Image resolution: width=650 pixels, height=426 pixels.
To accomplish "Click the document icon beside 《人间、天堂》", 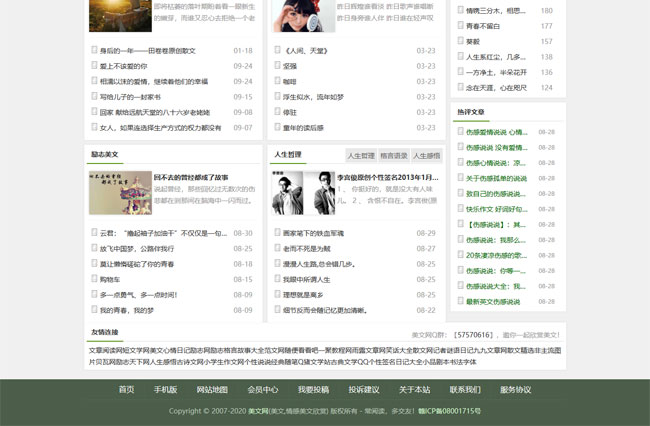I will 277,50.
